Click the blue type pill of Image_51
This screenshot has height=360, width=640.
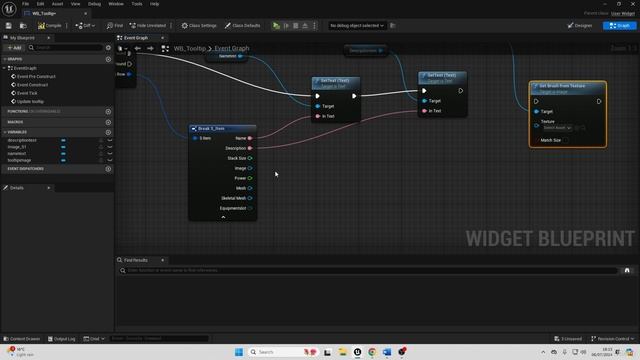(63, 147)
